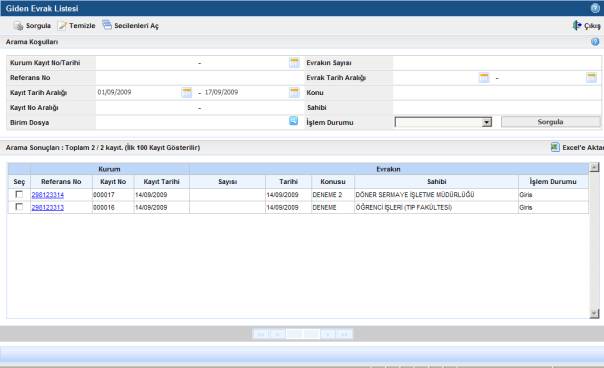The image size is (604, 368).
Task: Click the Excel'e Aktar export icon
Action: [x=555, y=147]
